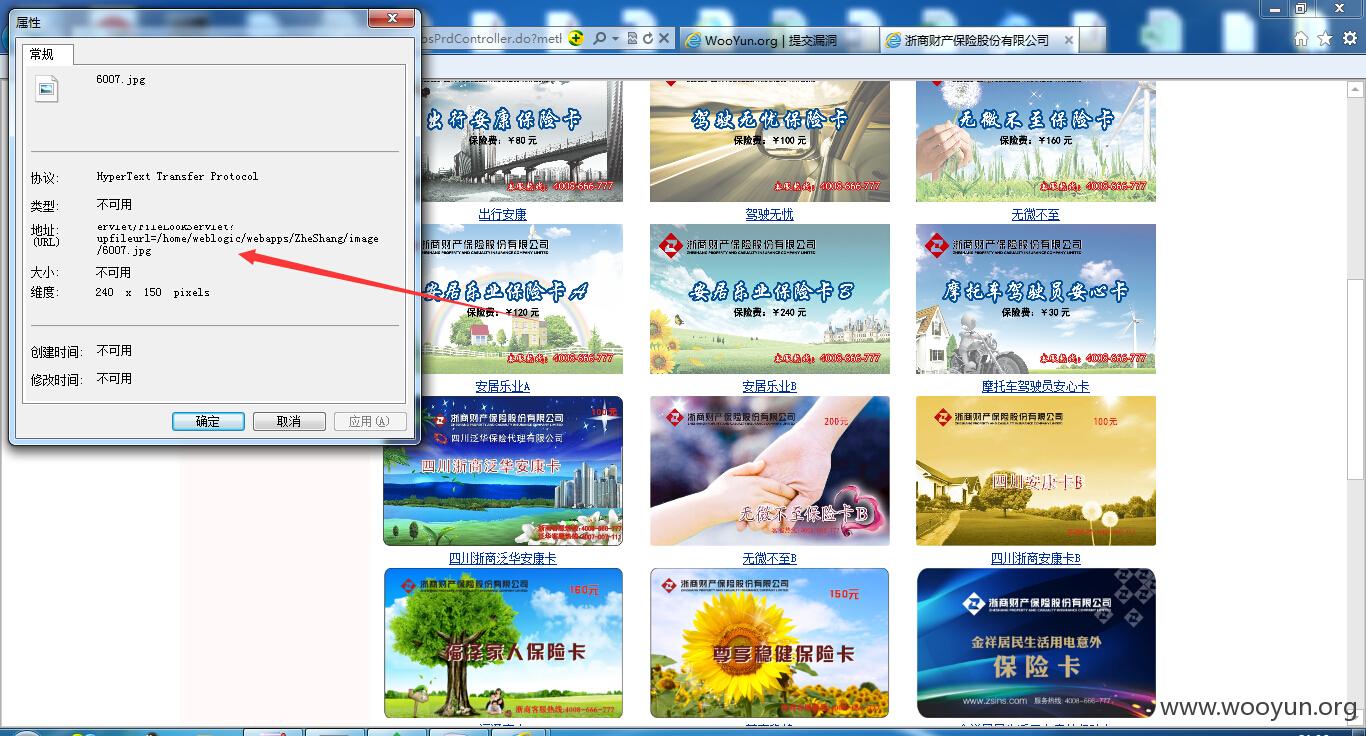Viewport: 1366px width, 736px height.
Task: Open the 摩托车驾驶员安心卡 link
Action: click(1035, 386)
